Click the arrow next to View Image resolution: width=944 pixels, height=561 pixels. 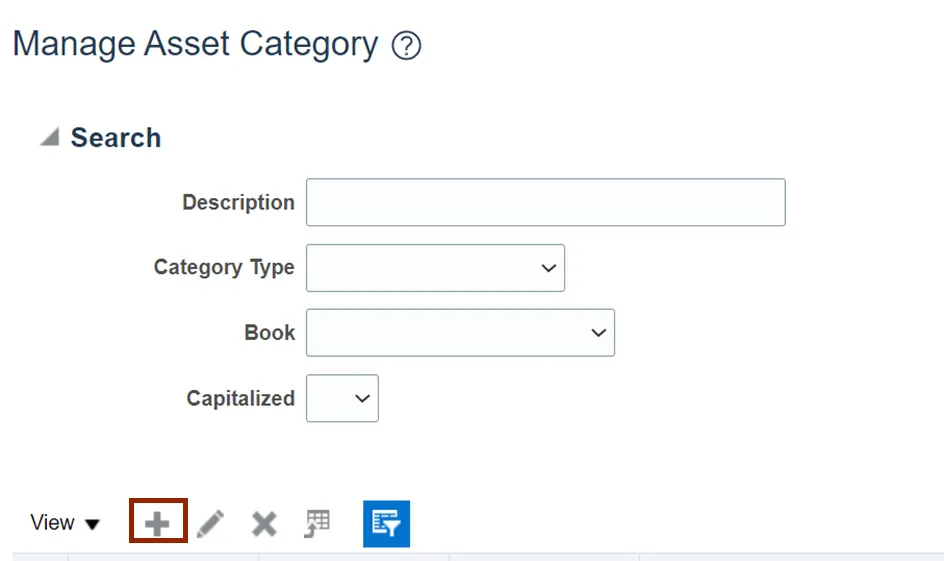pos(92,524)
